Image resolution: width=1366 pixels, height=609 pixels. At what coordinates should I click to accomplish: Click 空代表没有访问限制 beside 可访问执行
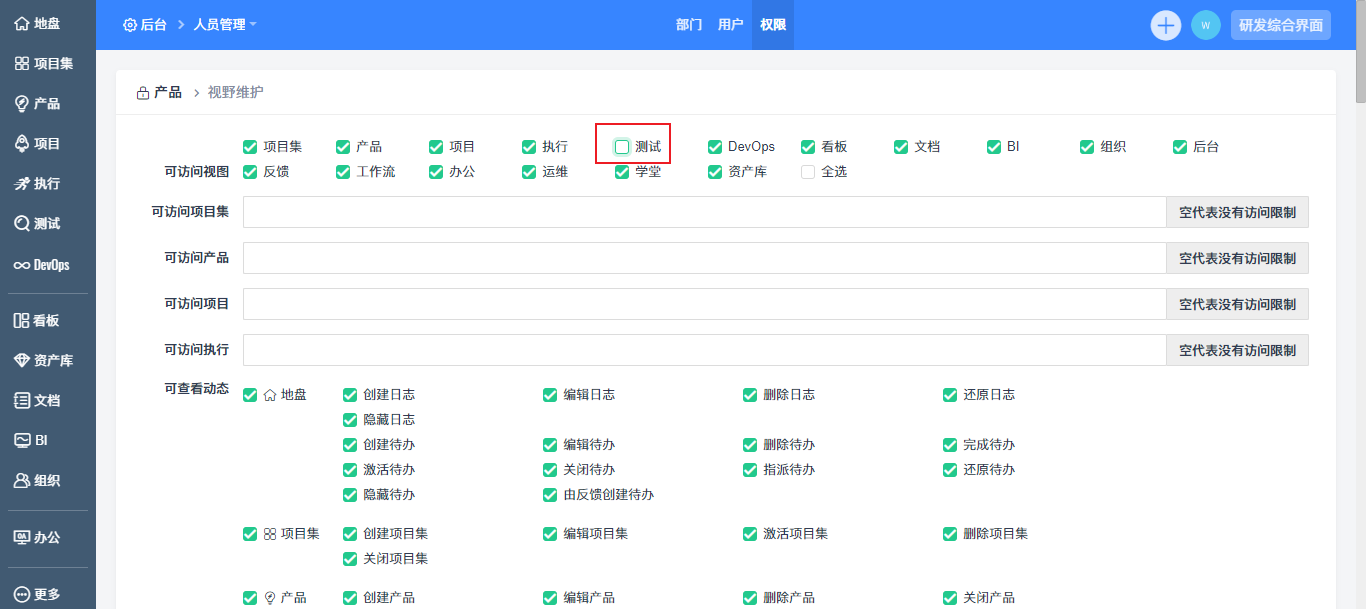1237,350
